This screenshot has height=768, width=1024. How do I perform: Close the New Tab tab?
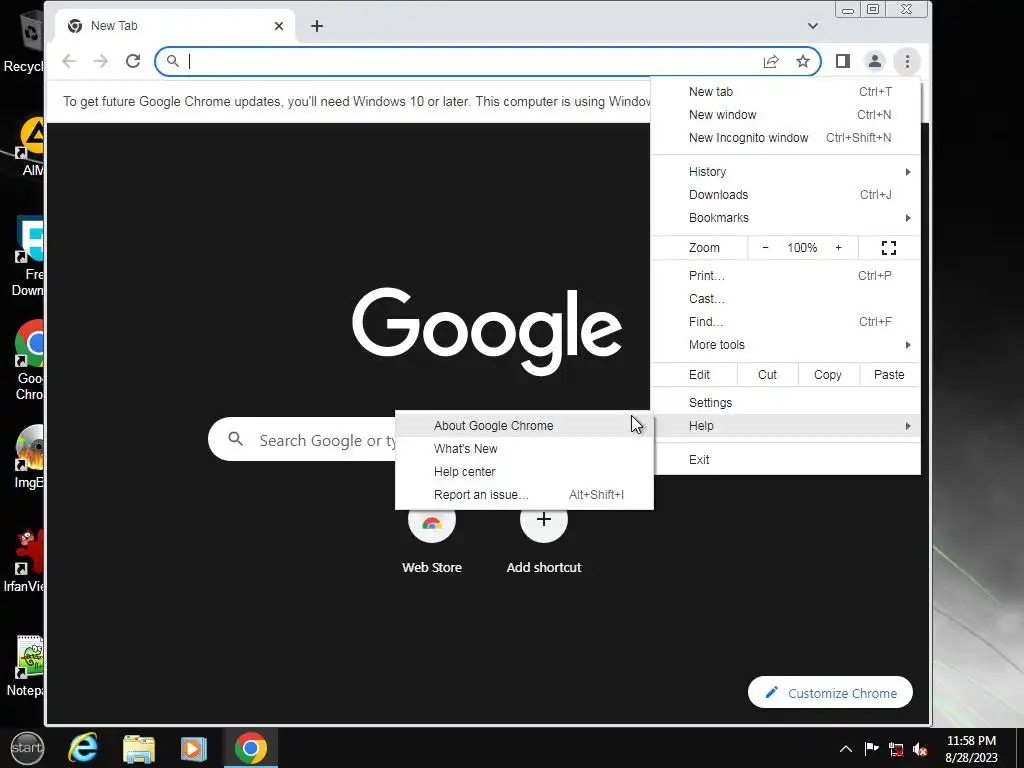point(279,26)
